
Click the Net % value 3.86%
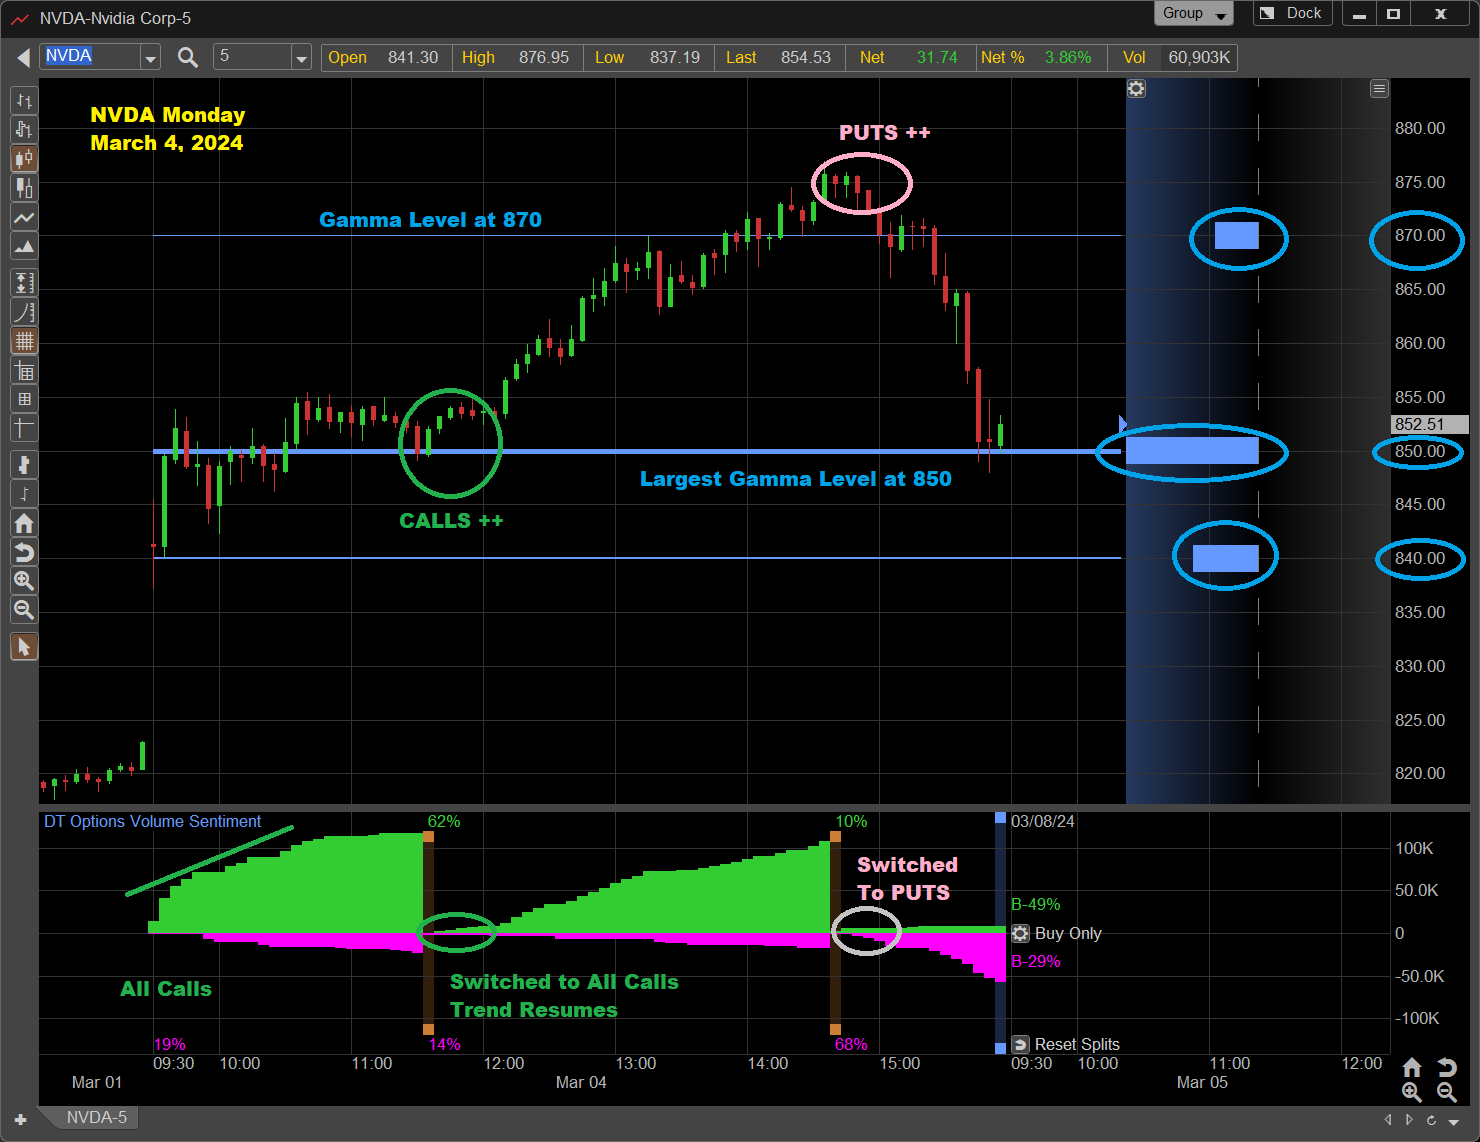[x=1068, y=58]
